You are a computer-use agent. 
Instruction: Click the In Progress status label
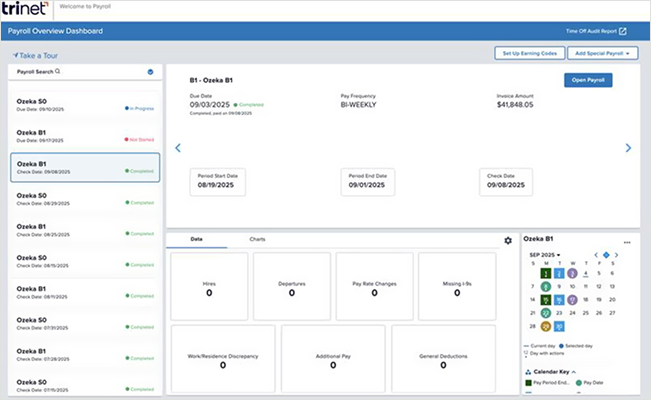(140, 108)
